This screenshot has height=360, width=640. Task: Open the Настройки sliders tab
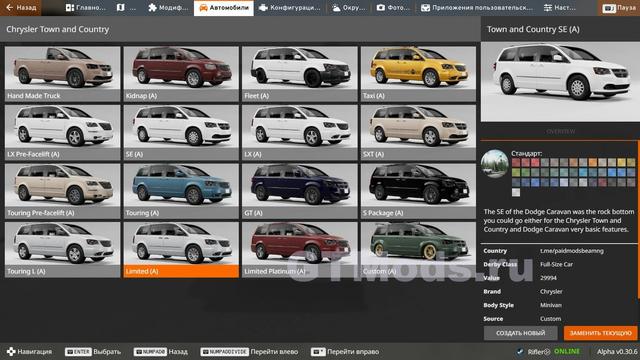click(x=559, y=8)
